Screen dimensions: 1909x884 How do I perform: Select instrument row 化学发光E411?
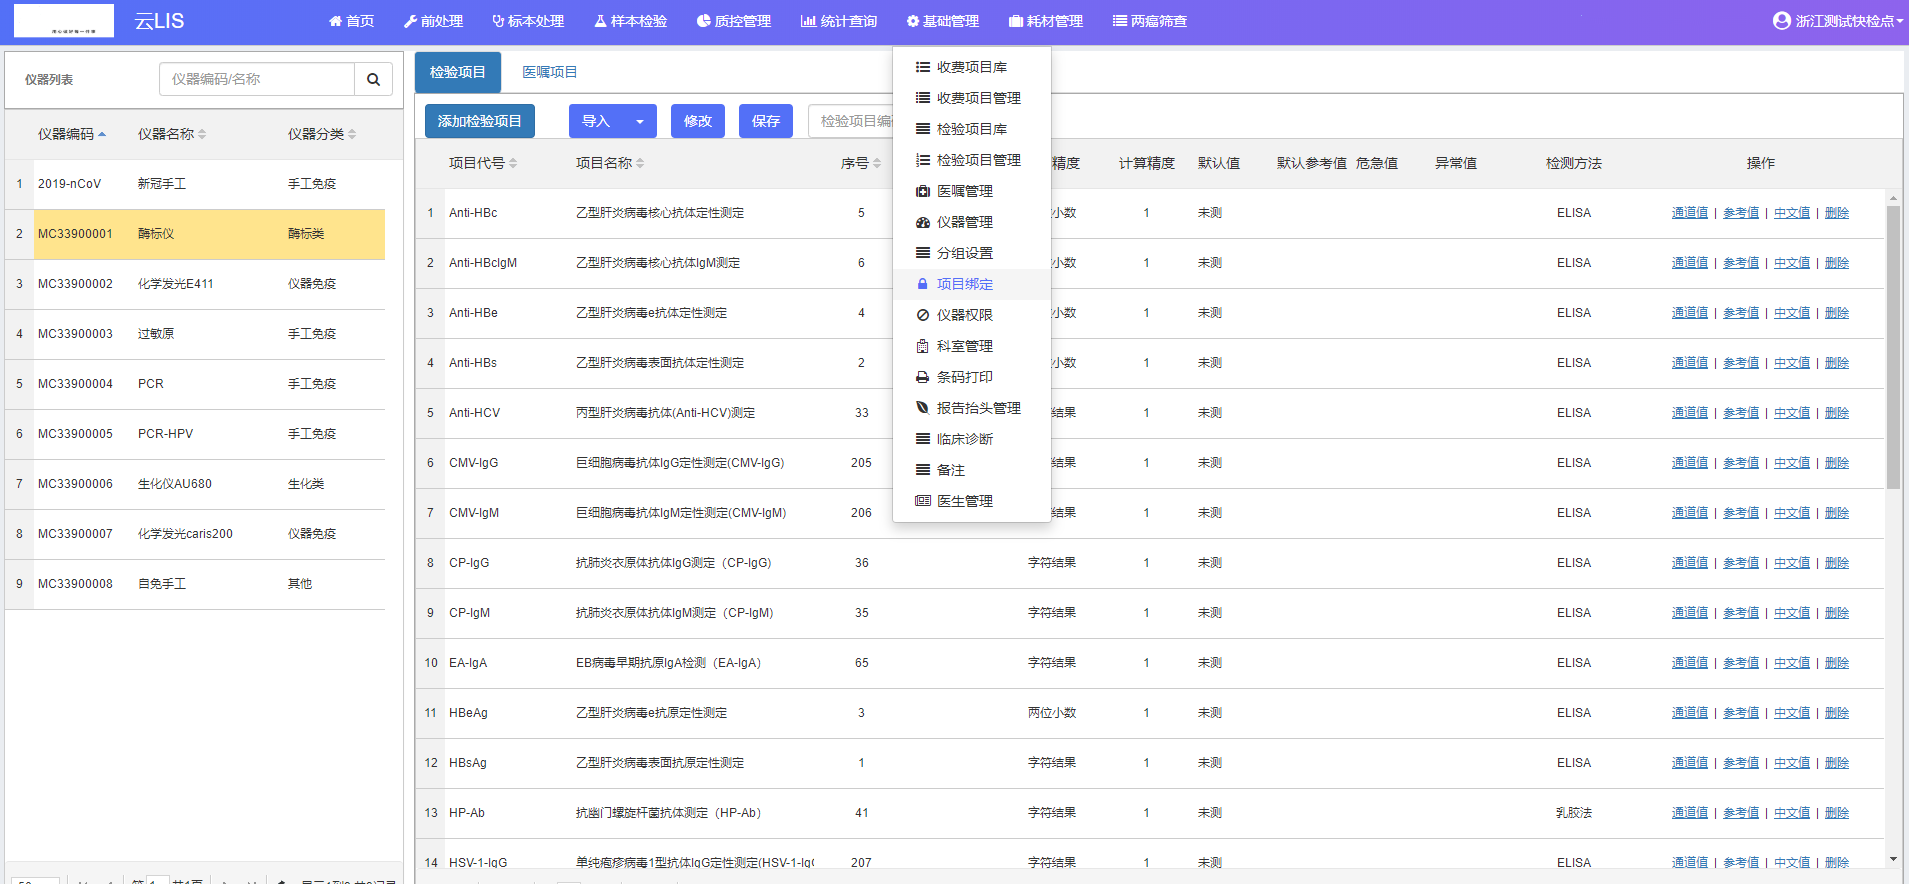[195, 284]
